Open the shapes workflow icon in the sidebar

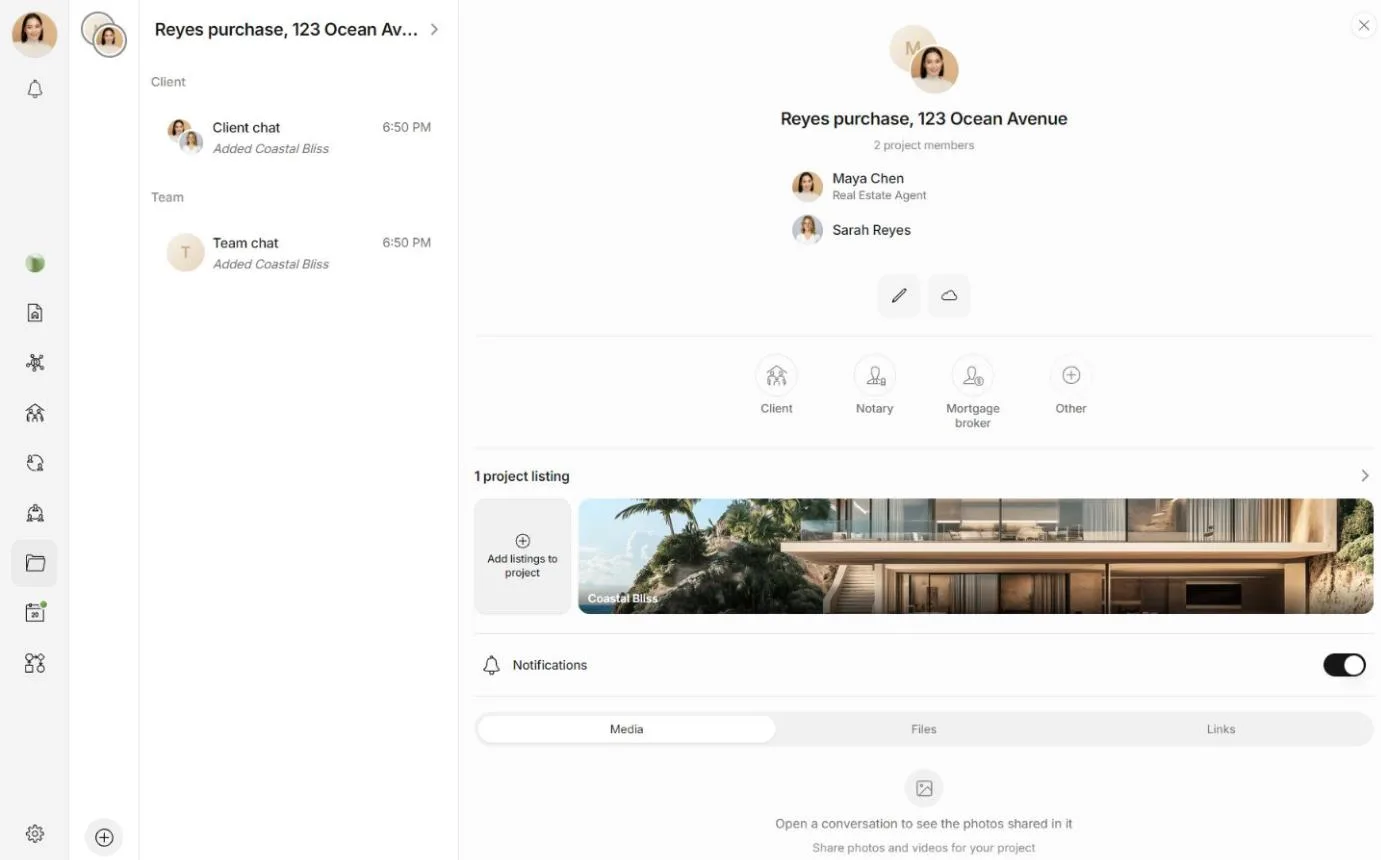point(35,663)
